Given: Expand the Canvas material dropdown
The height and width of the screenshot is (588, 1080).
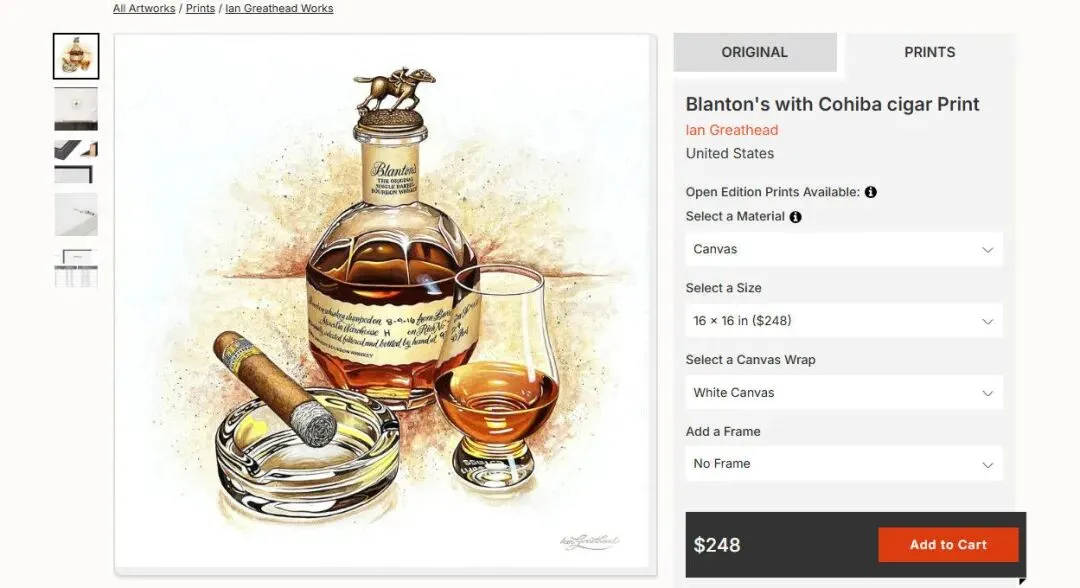Looking at the screenshot, I should 844,249.
